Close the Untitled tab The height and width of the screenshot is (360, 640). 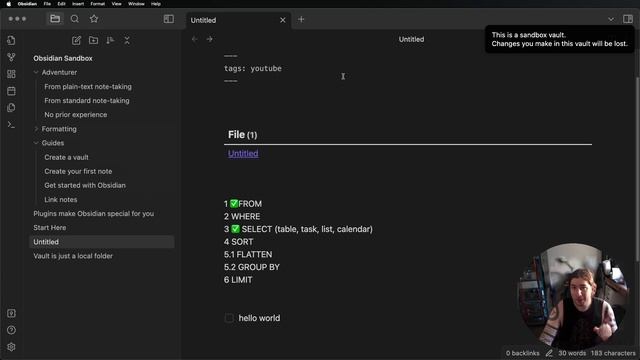tap(282, 20)
